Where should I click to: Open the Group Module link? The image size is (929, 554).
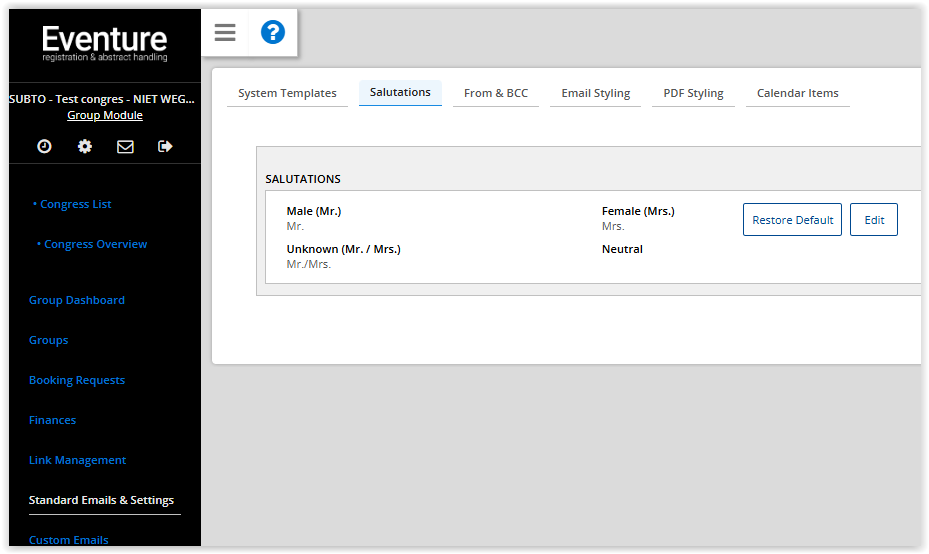105,115
